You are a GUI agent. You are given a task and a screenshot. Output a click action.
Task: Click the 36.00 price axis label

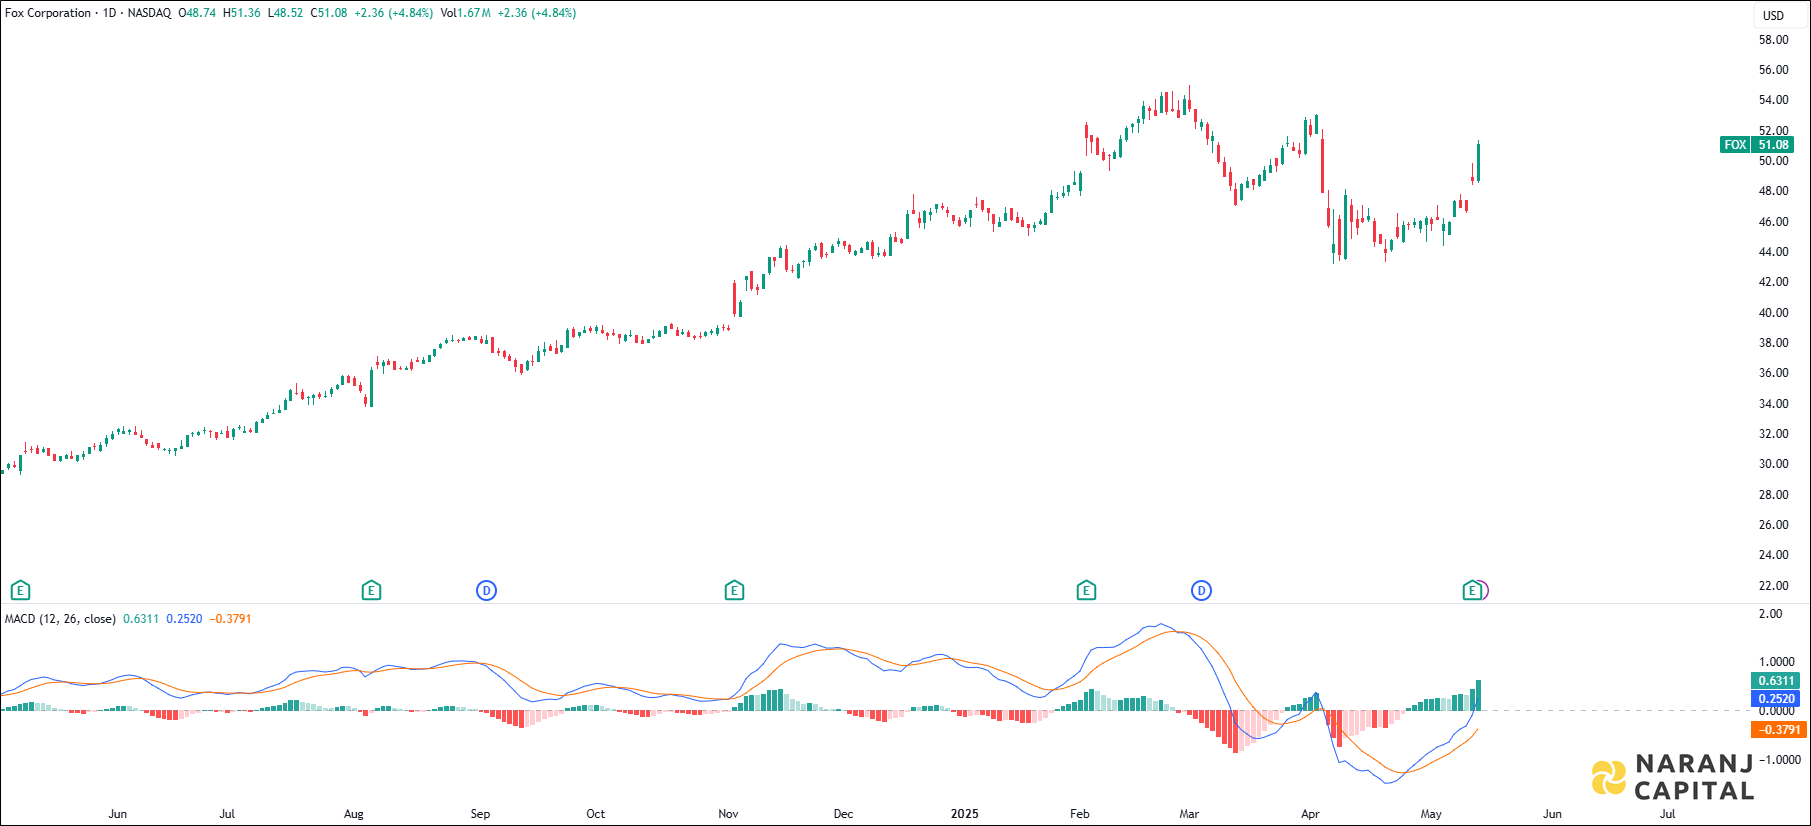tap(1773, 373)
